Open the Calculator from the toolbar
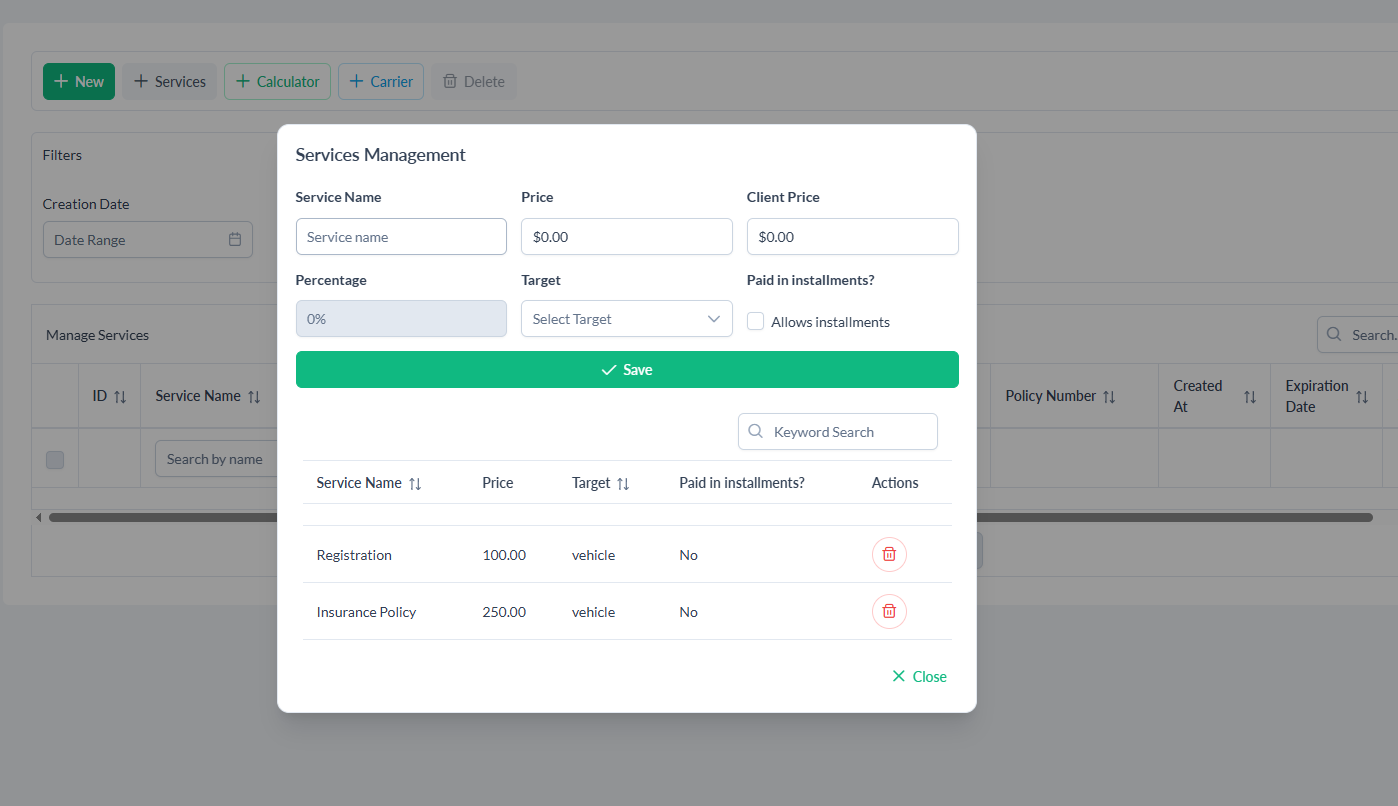This screenshot has height=806, width=1398. 277,82
